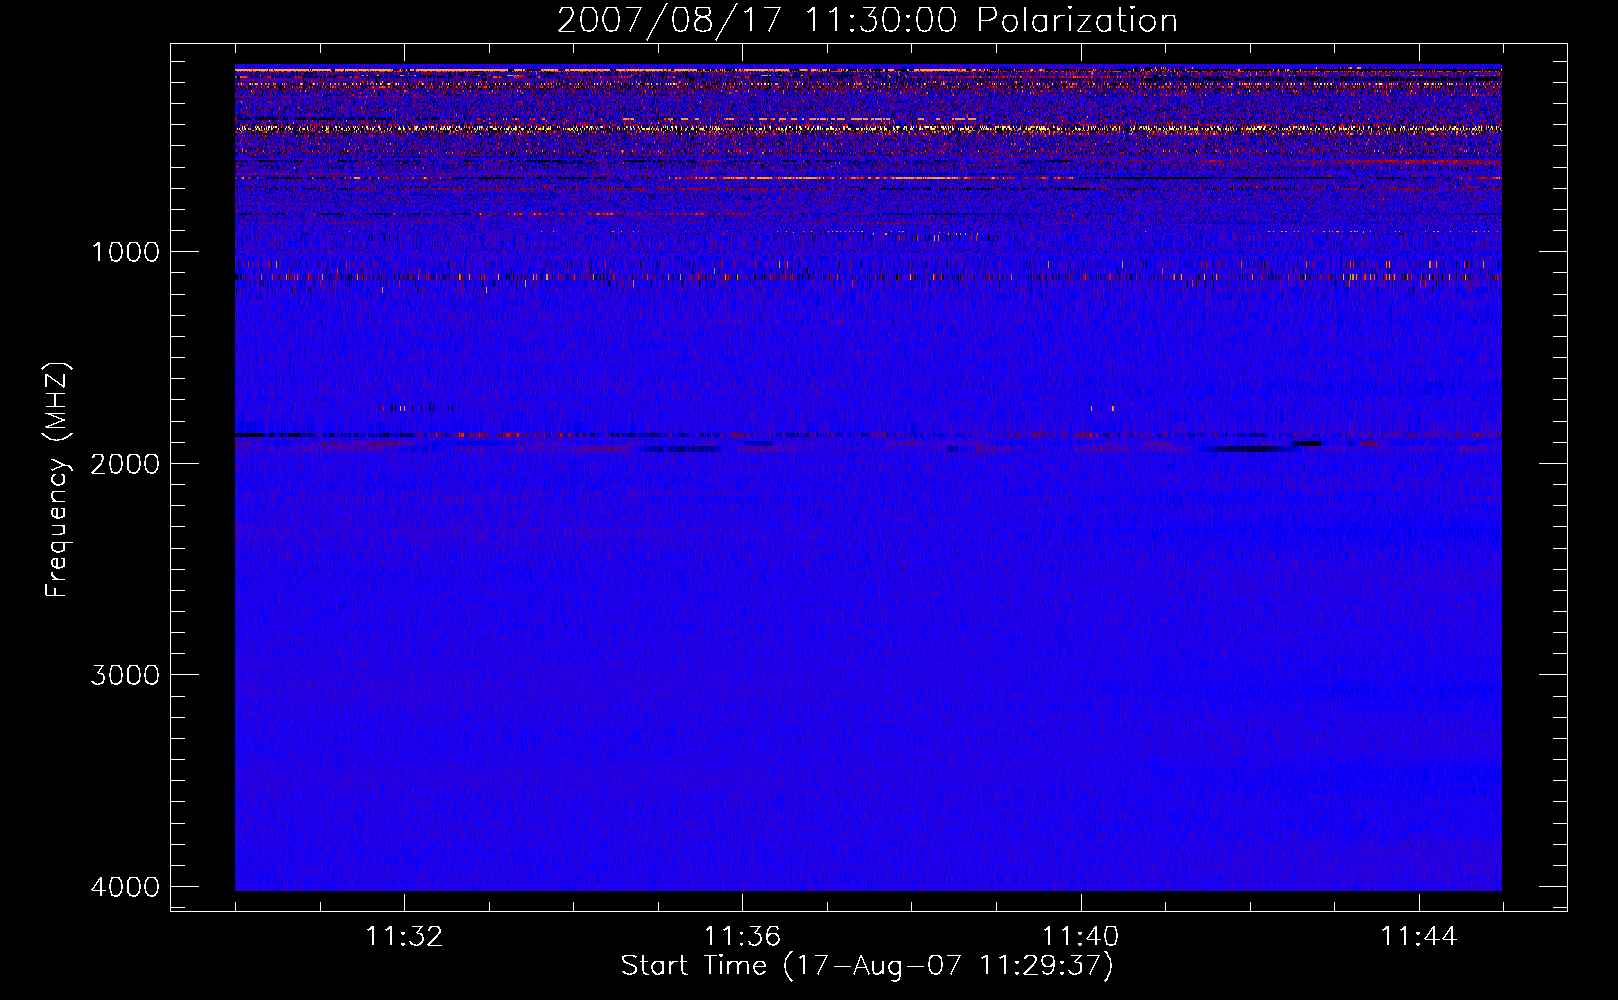This screenshot has height=1000, width=1618.
Task: Click the 11:40 time tick label
Action: pyautogui.click(x=1081, y=937)
